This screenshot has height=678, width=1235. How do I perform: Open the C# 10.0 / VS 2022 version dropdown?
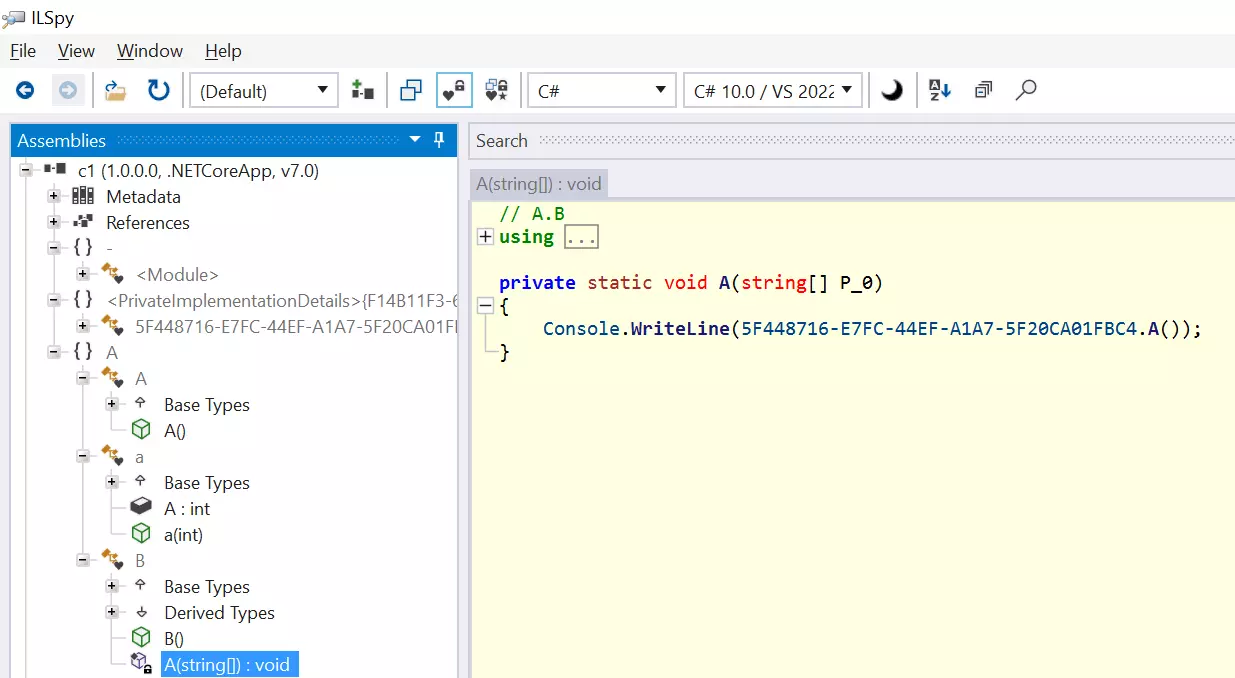tap(773, 91)
